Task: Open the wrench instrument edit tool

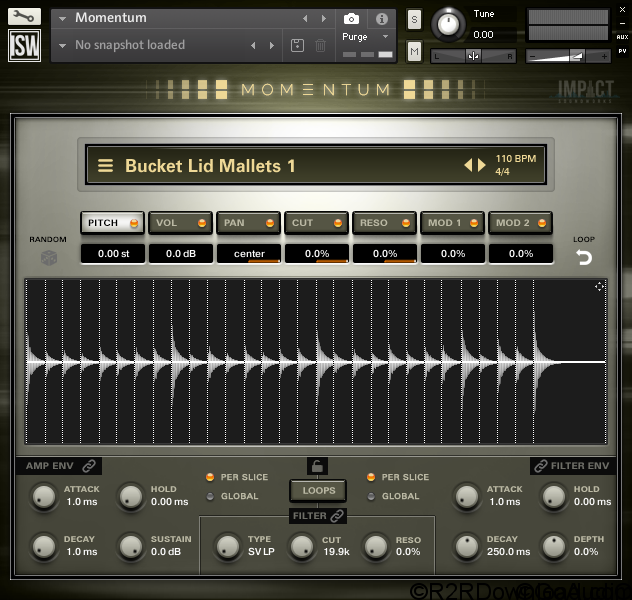Action: point(24,17)
